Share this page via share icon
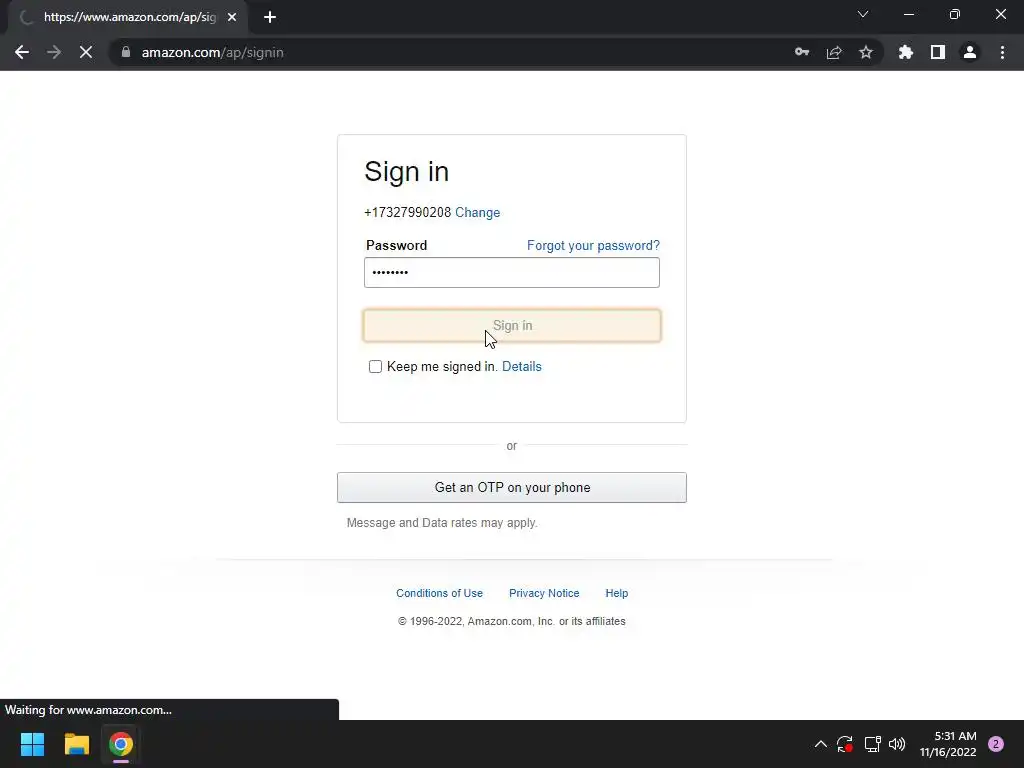Image resolution: width=1024 pixels, height=768 pixels. 834,52
